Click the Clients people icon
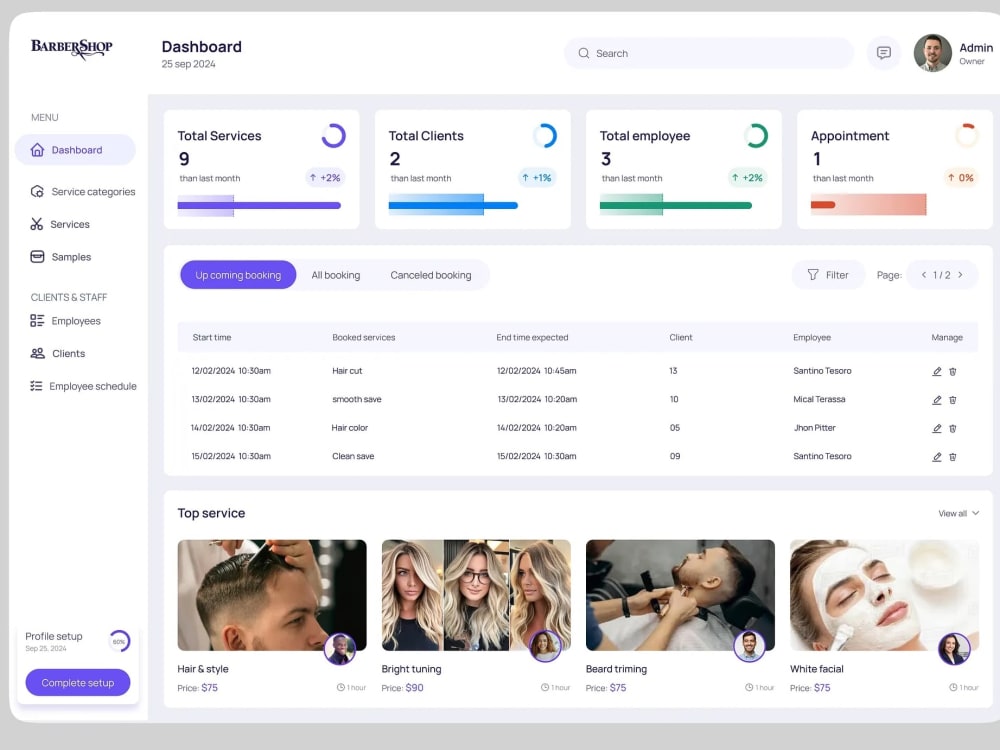This screenshot has height=750, width=1000. pos(38,353)
